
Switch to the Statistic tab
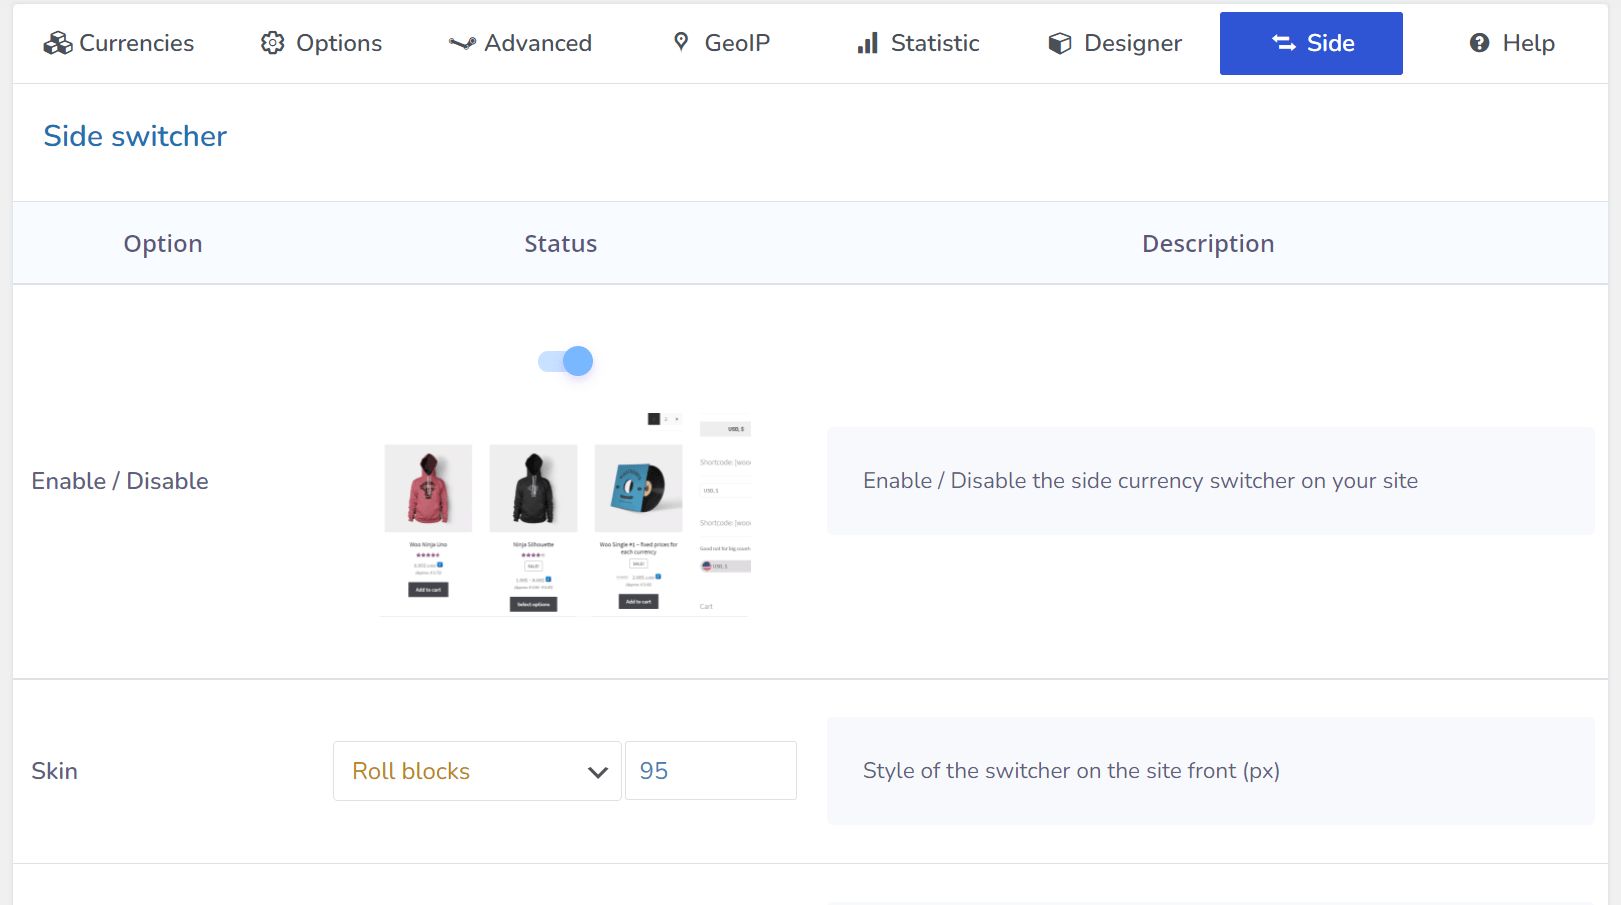[x=934, y=43]
